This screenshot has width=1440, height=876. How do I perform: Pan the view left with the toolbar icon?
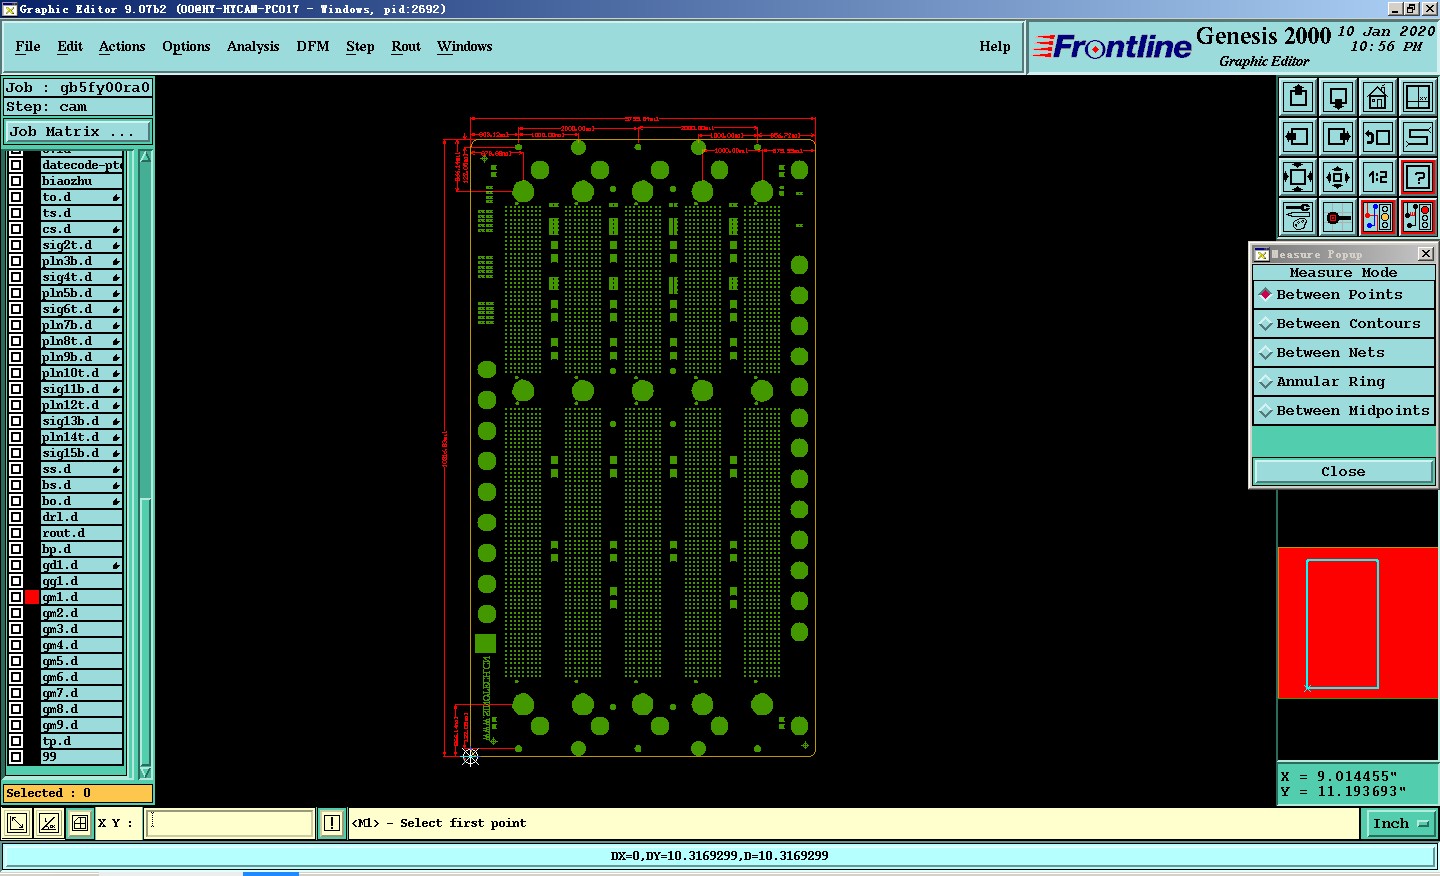tap(1298, 137)
